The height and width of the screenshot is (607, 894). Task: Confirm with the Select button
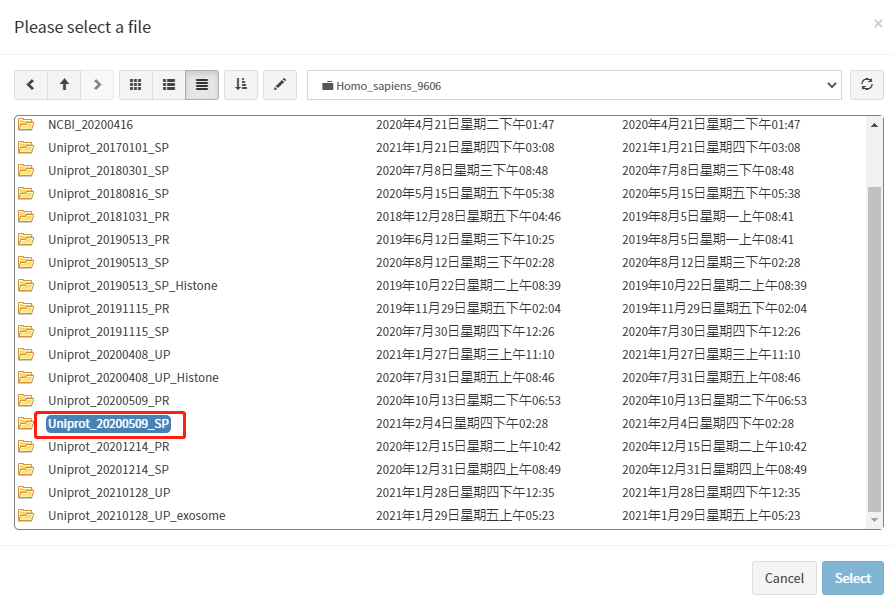click(853, 578)
